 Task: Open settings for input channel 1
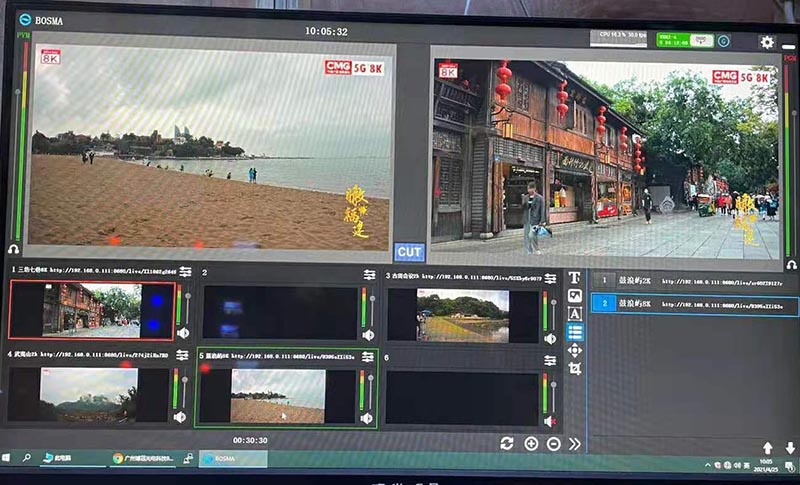[x=185, y=272]
